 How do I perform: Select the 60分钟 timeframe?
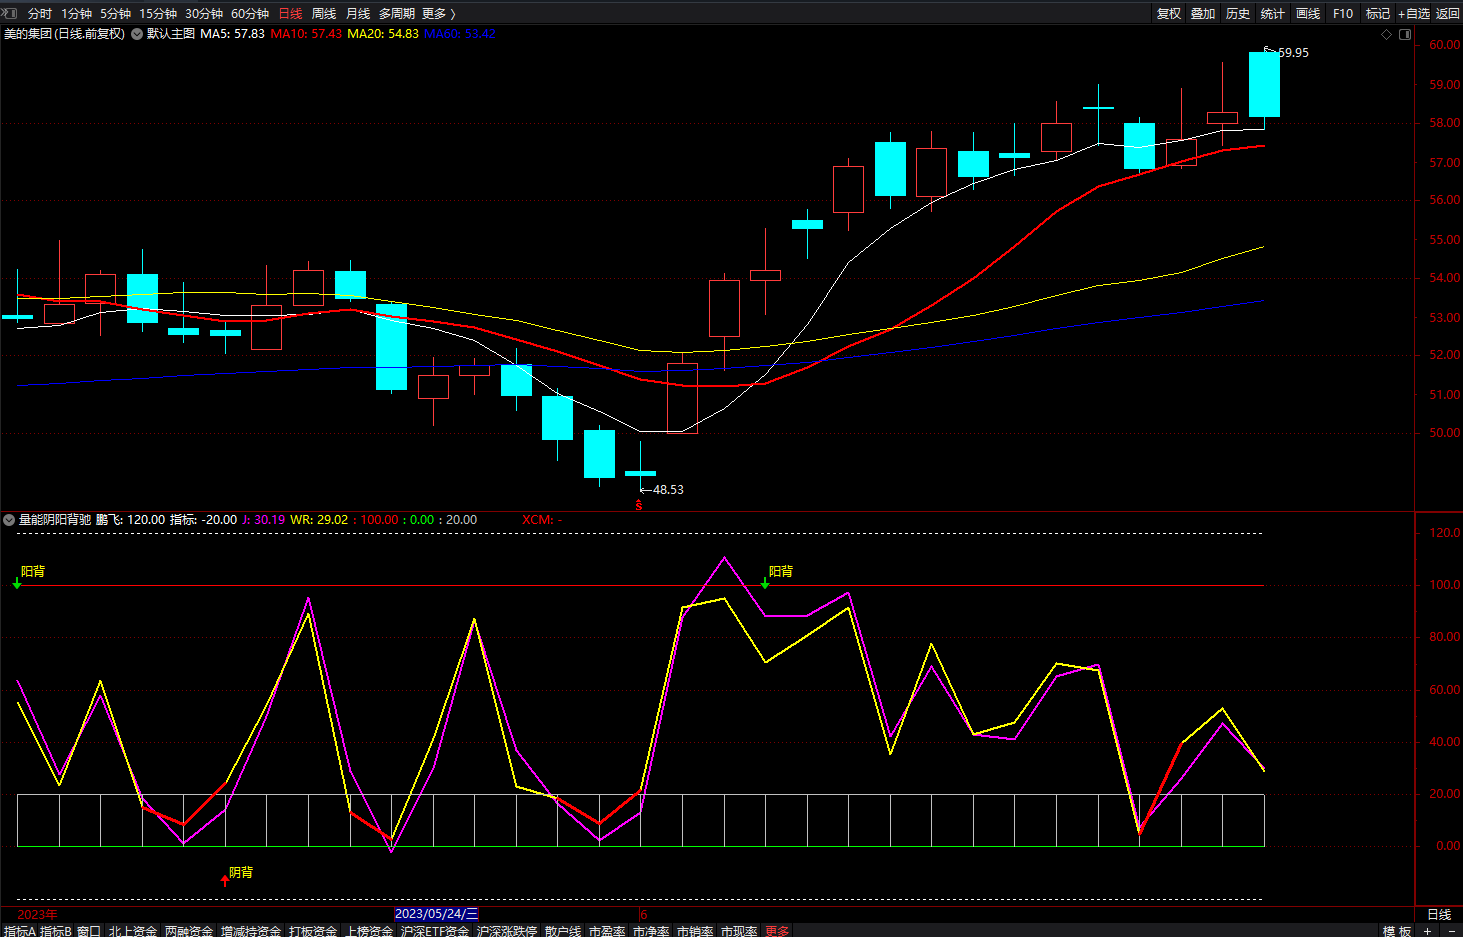click(x=250, y=13)
